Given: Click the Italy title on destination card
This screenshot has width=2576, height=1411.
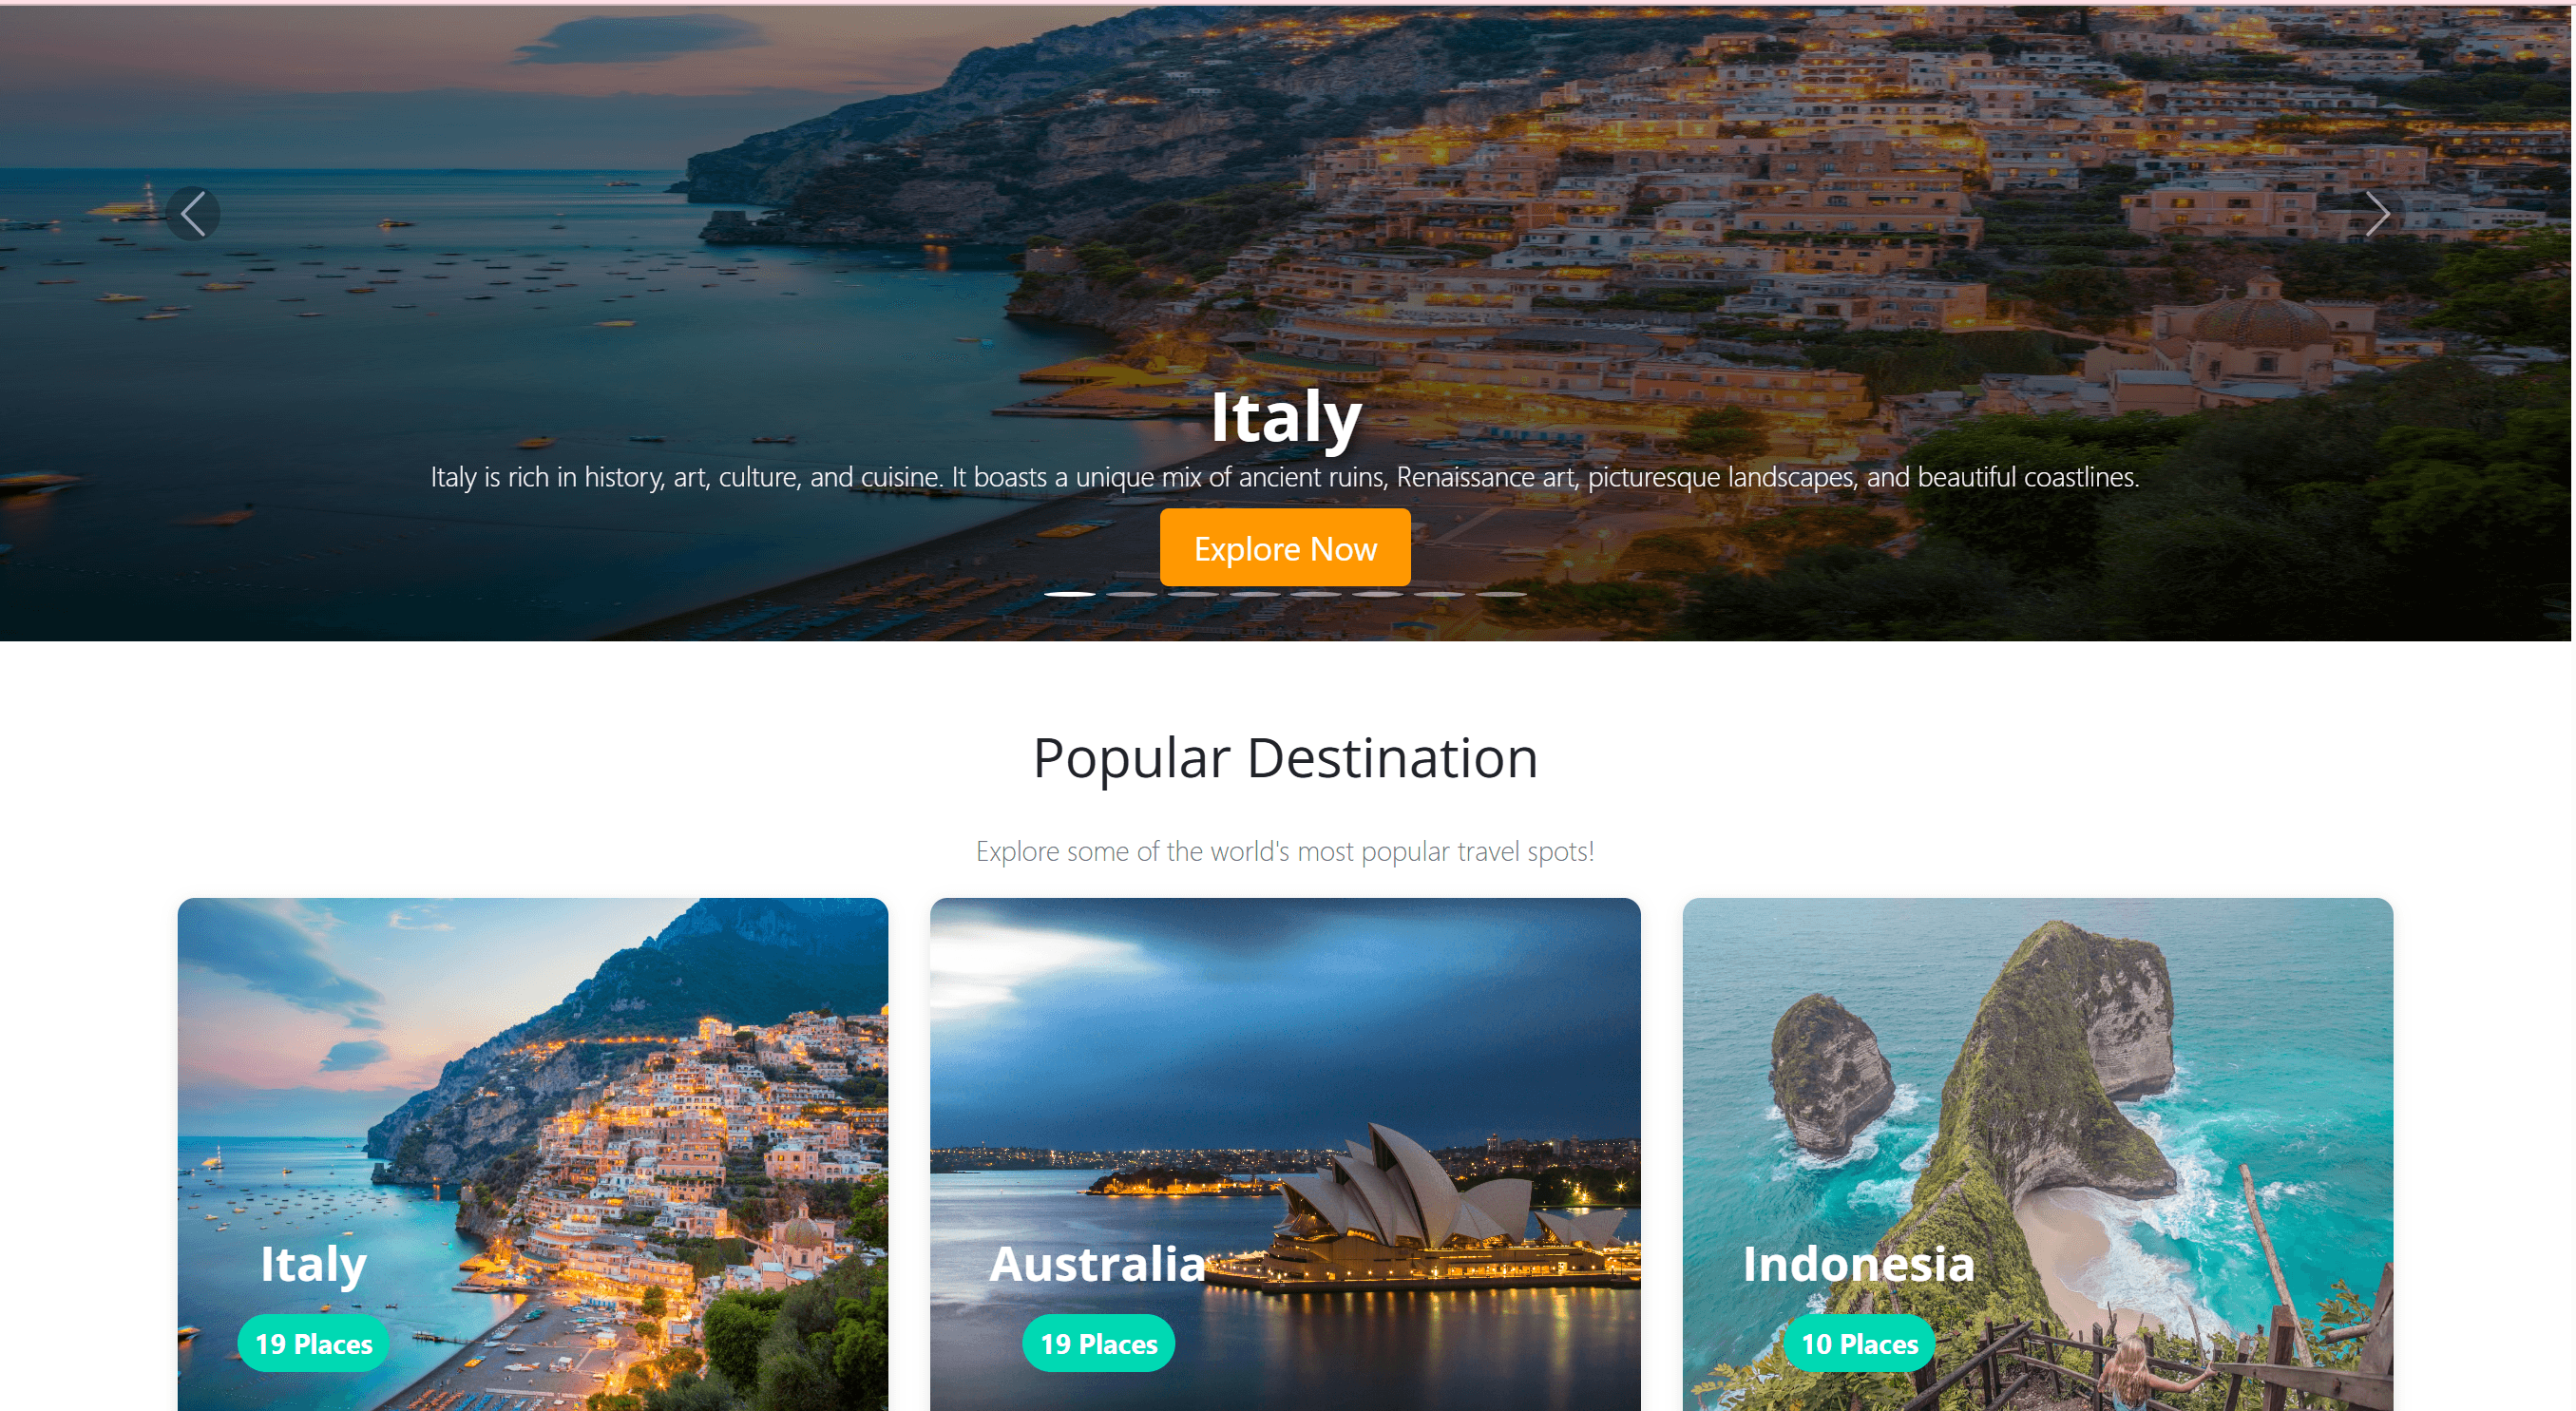Looking at the screenshot, I should (314, 1264).
